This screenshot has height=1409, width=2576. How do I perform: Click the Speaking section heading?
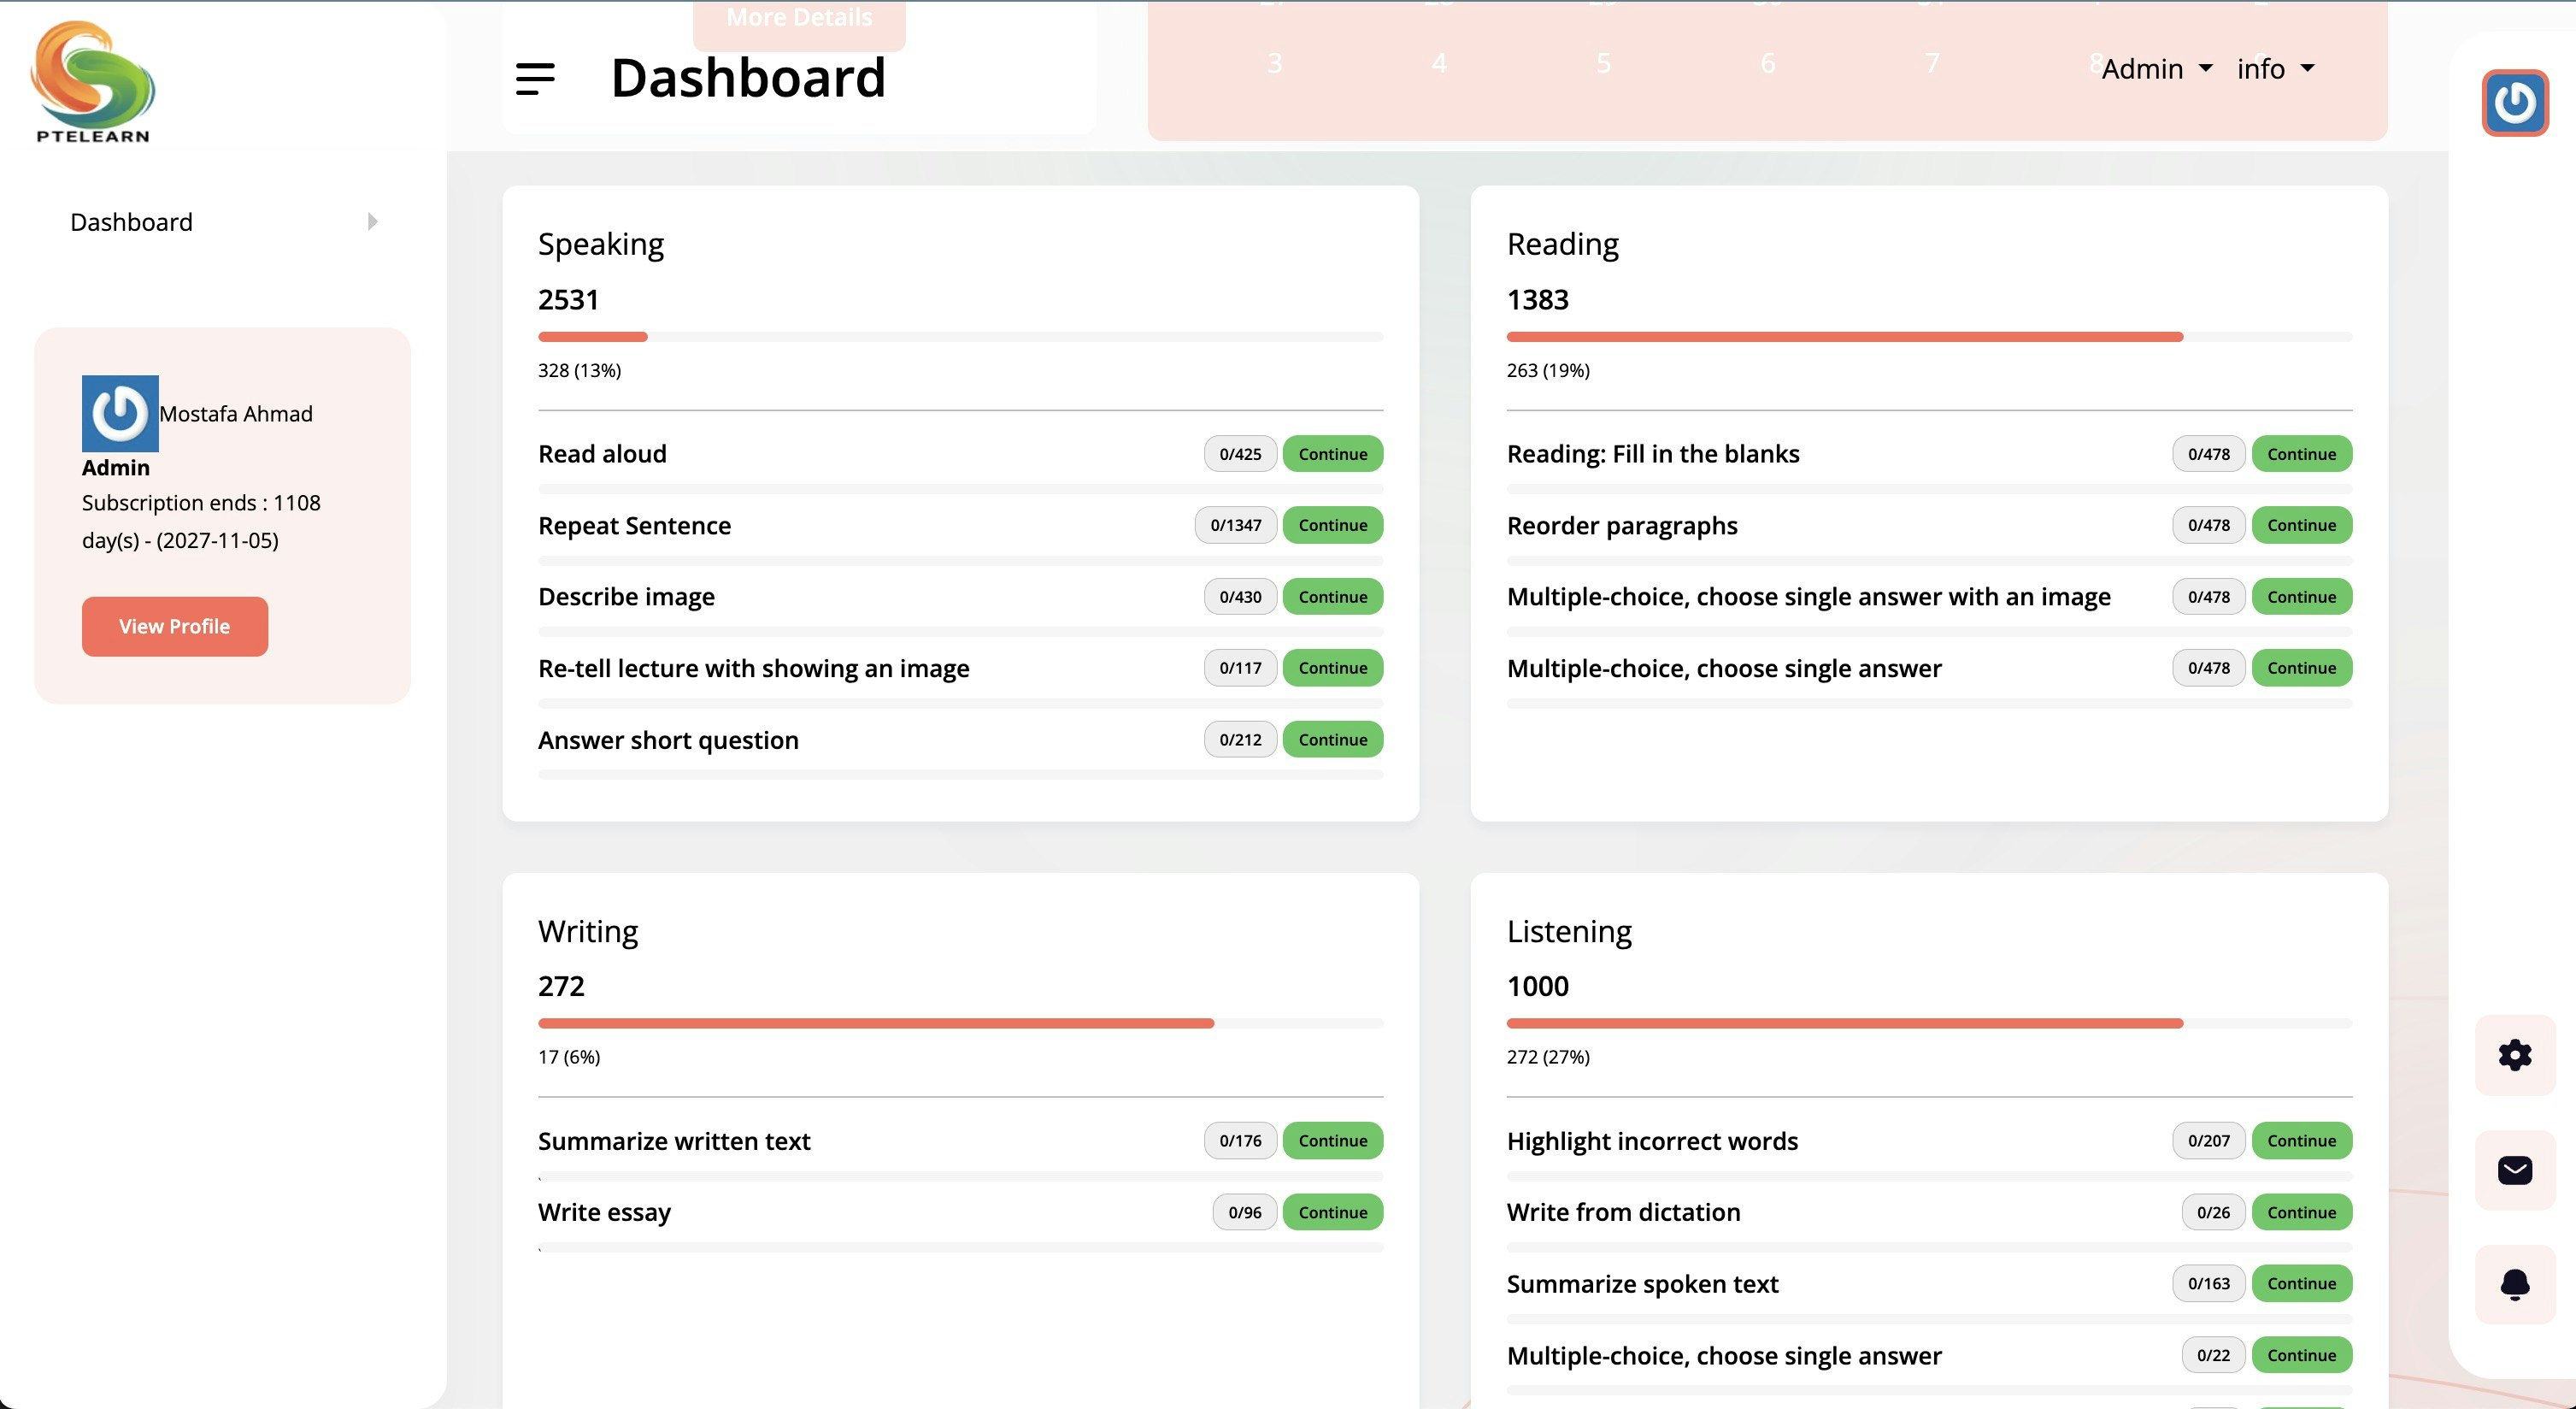[x=601, y=244]
